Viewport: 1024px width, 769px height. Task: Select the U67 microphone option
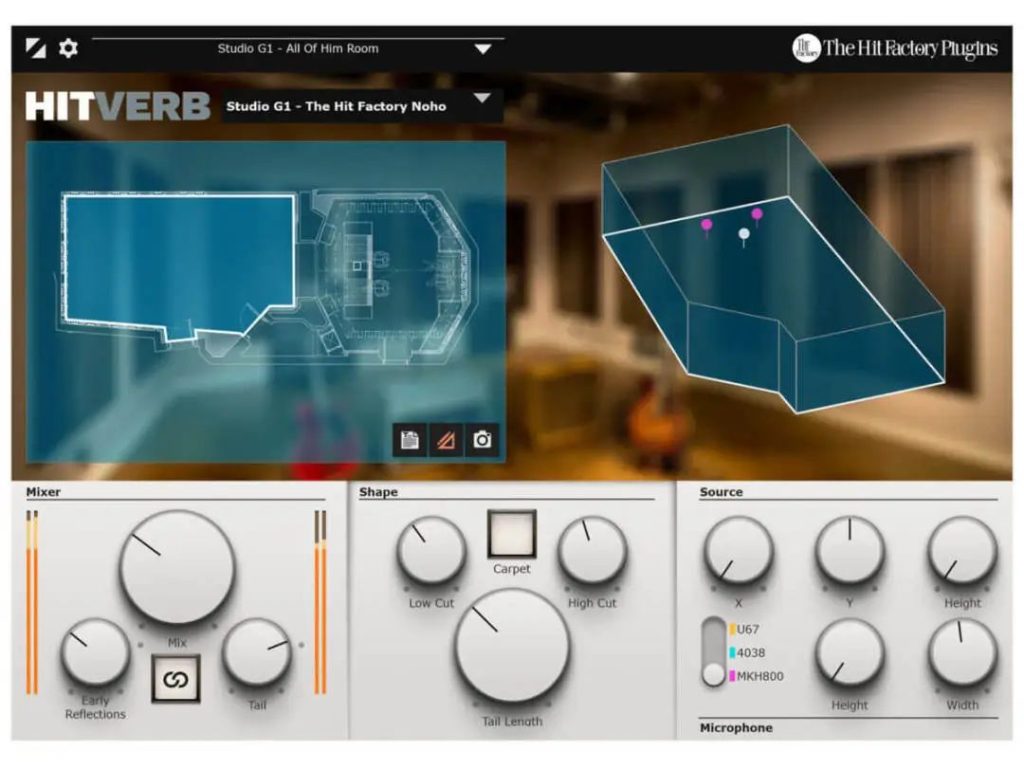pyautogui.click(x=749, y=630)
